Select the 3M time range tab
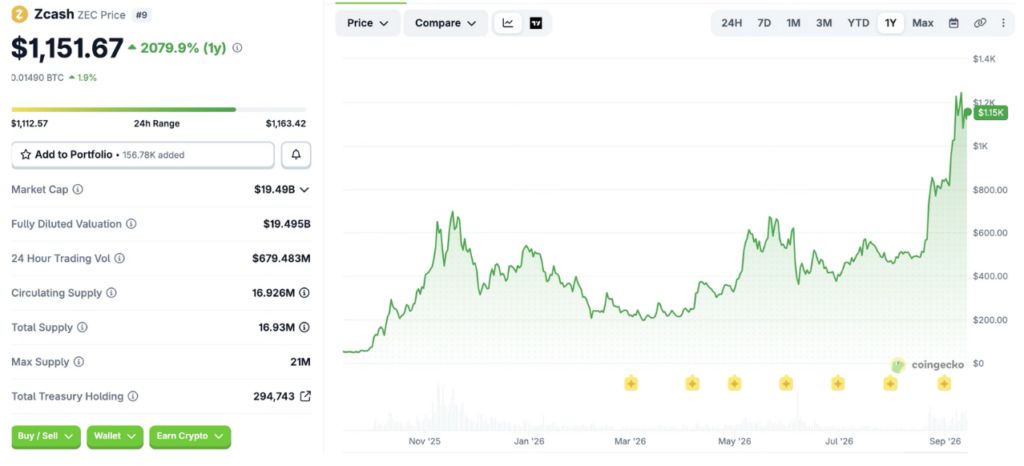 click(824, 23)
